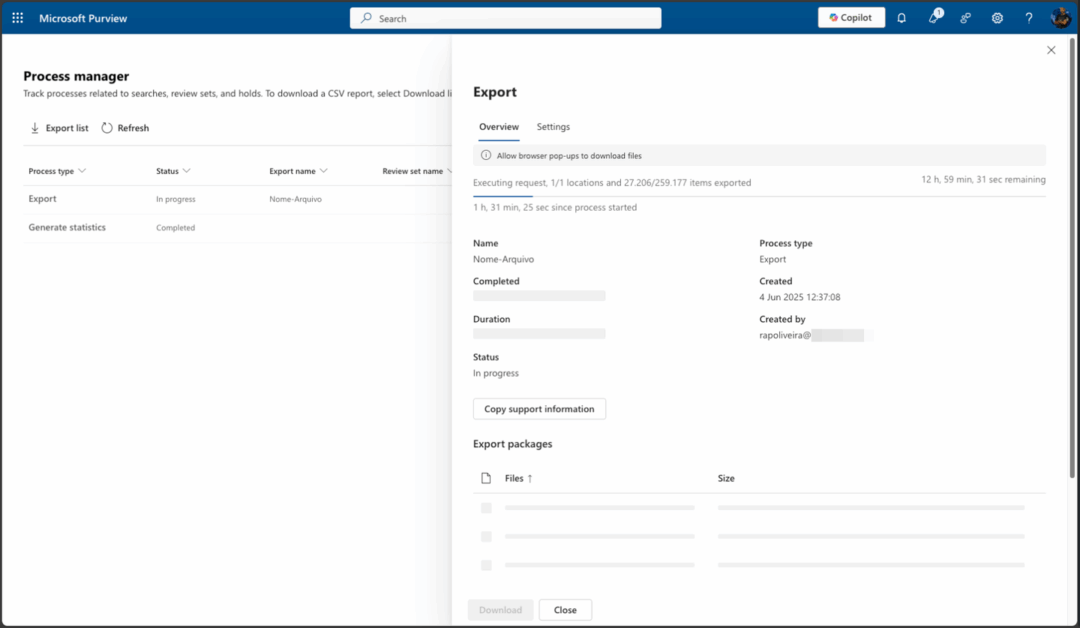Click the created date 4 Jun 2025 12:37:08
This screenshot has height=628, width=1080.
(800, 297)
